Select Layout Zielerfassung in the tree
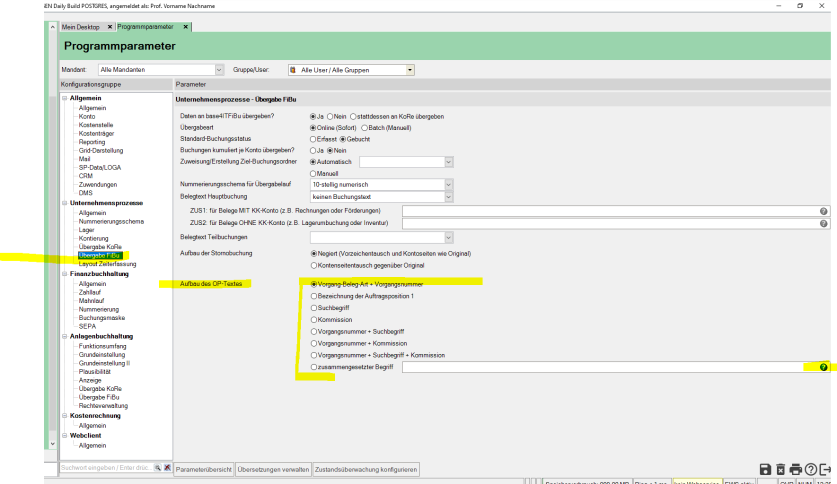Viewport: 837px width, 484px height. [107, 264]
